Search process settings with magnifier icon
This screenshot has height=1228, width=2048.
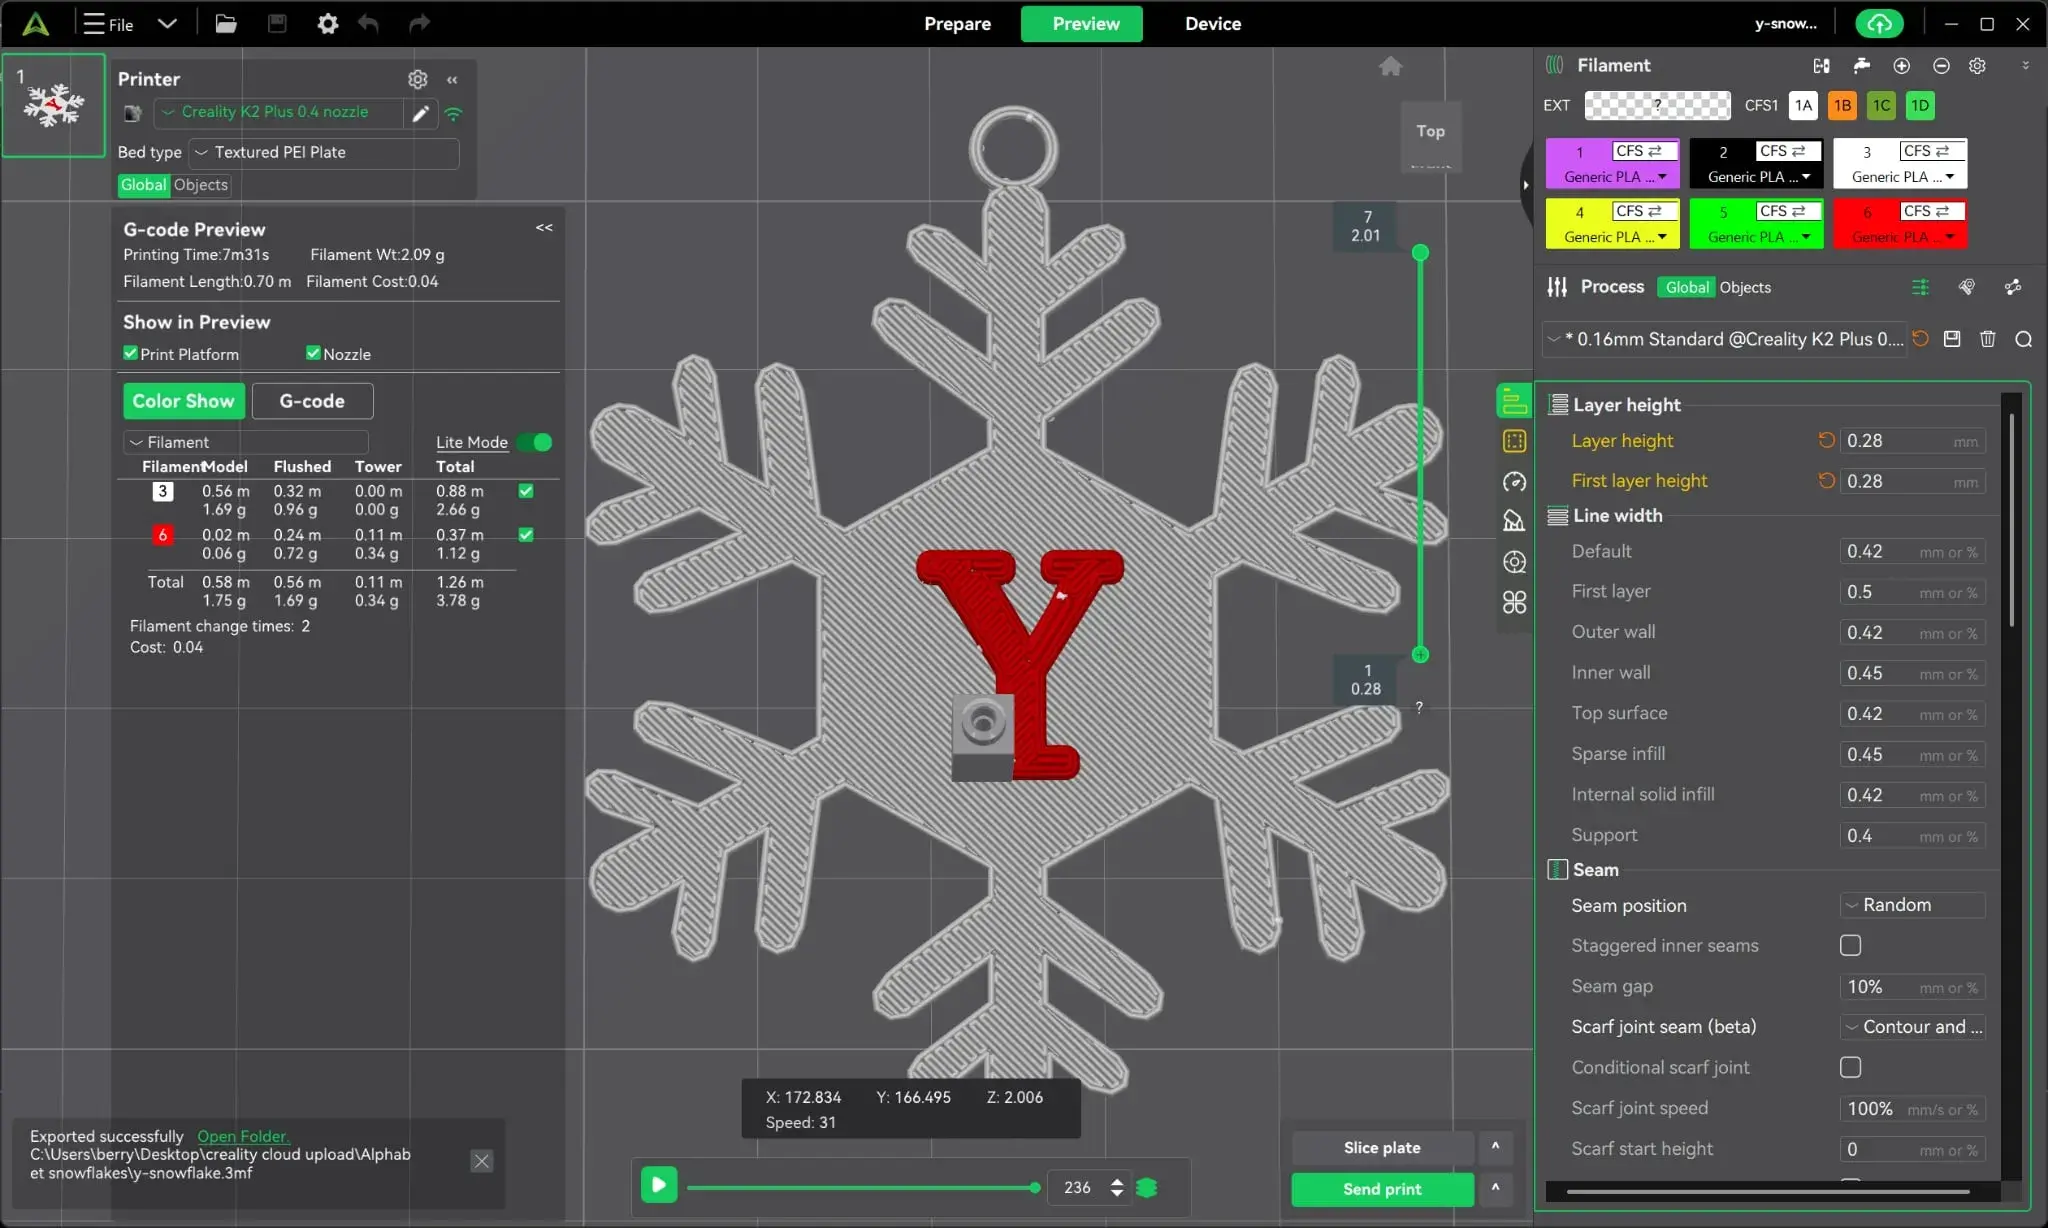click(x=2023, y=339)
